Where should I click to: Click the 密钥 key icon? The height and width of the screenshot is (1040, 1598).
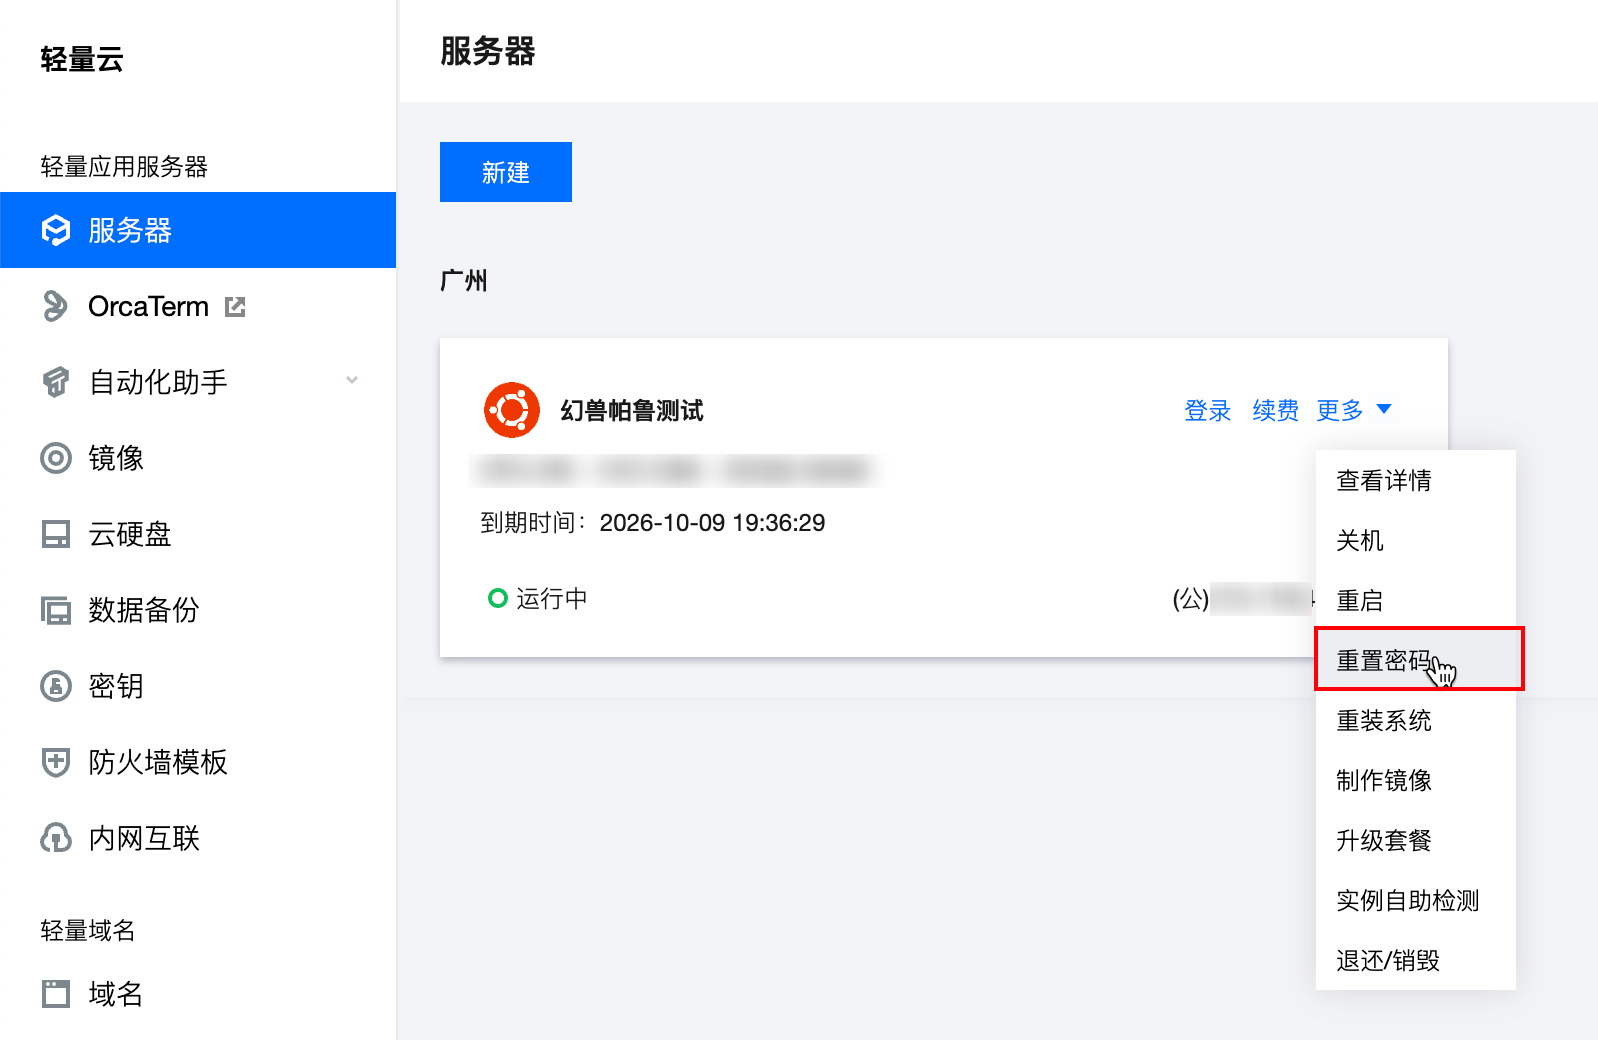point(56,686)
